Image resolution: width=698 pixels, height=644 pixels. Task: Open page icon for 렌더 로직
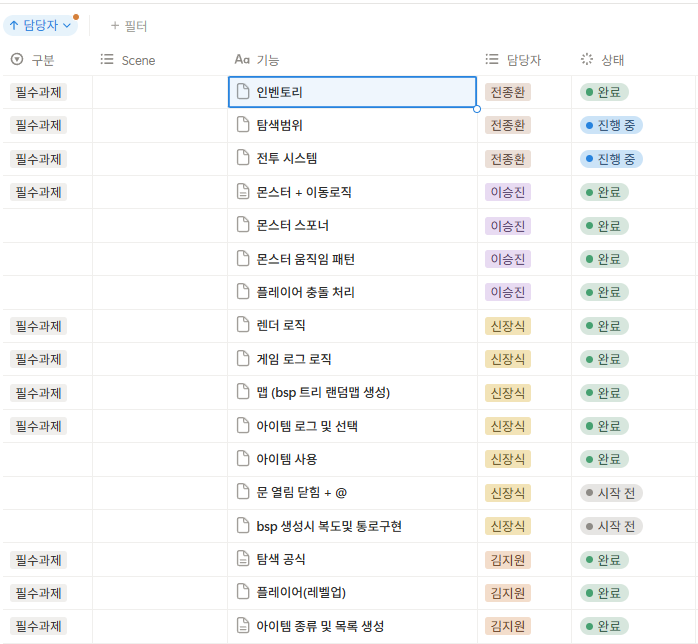point(243,325)
